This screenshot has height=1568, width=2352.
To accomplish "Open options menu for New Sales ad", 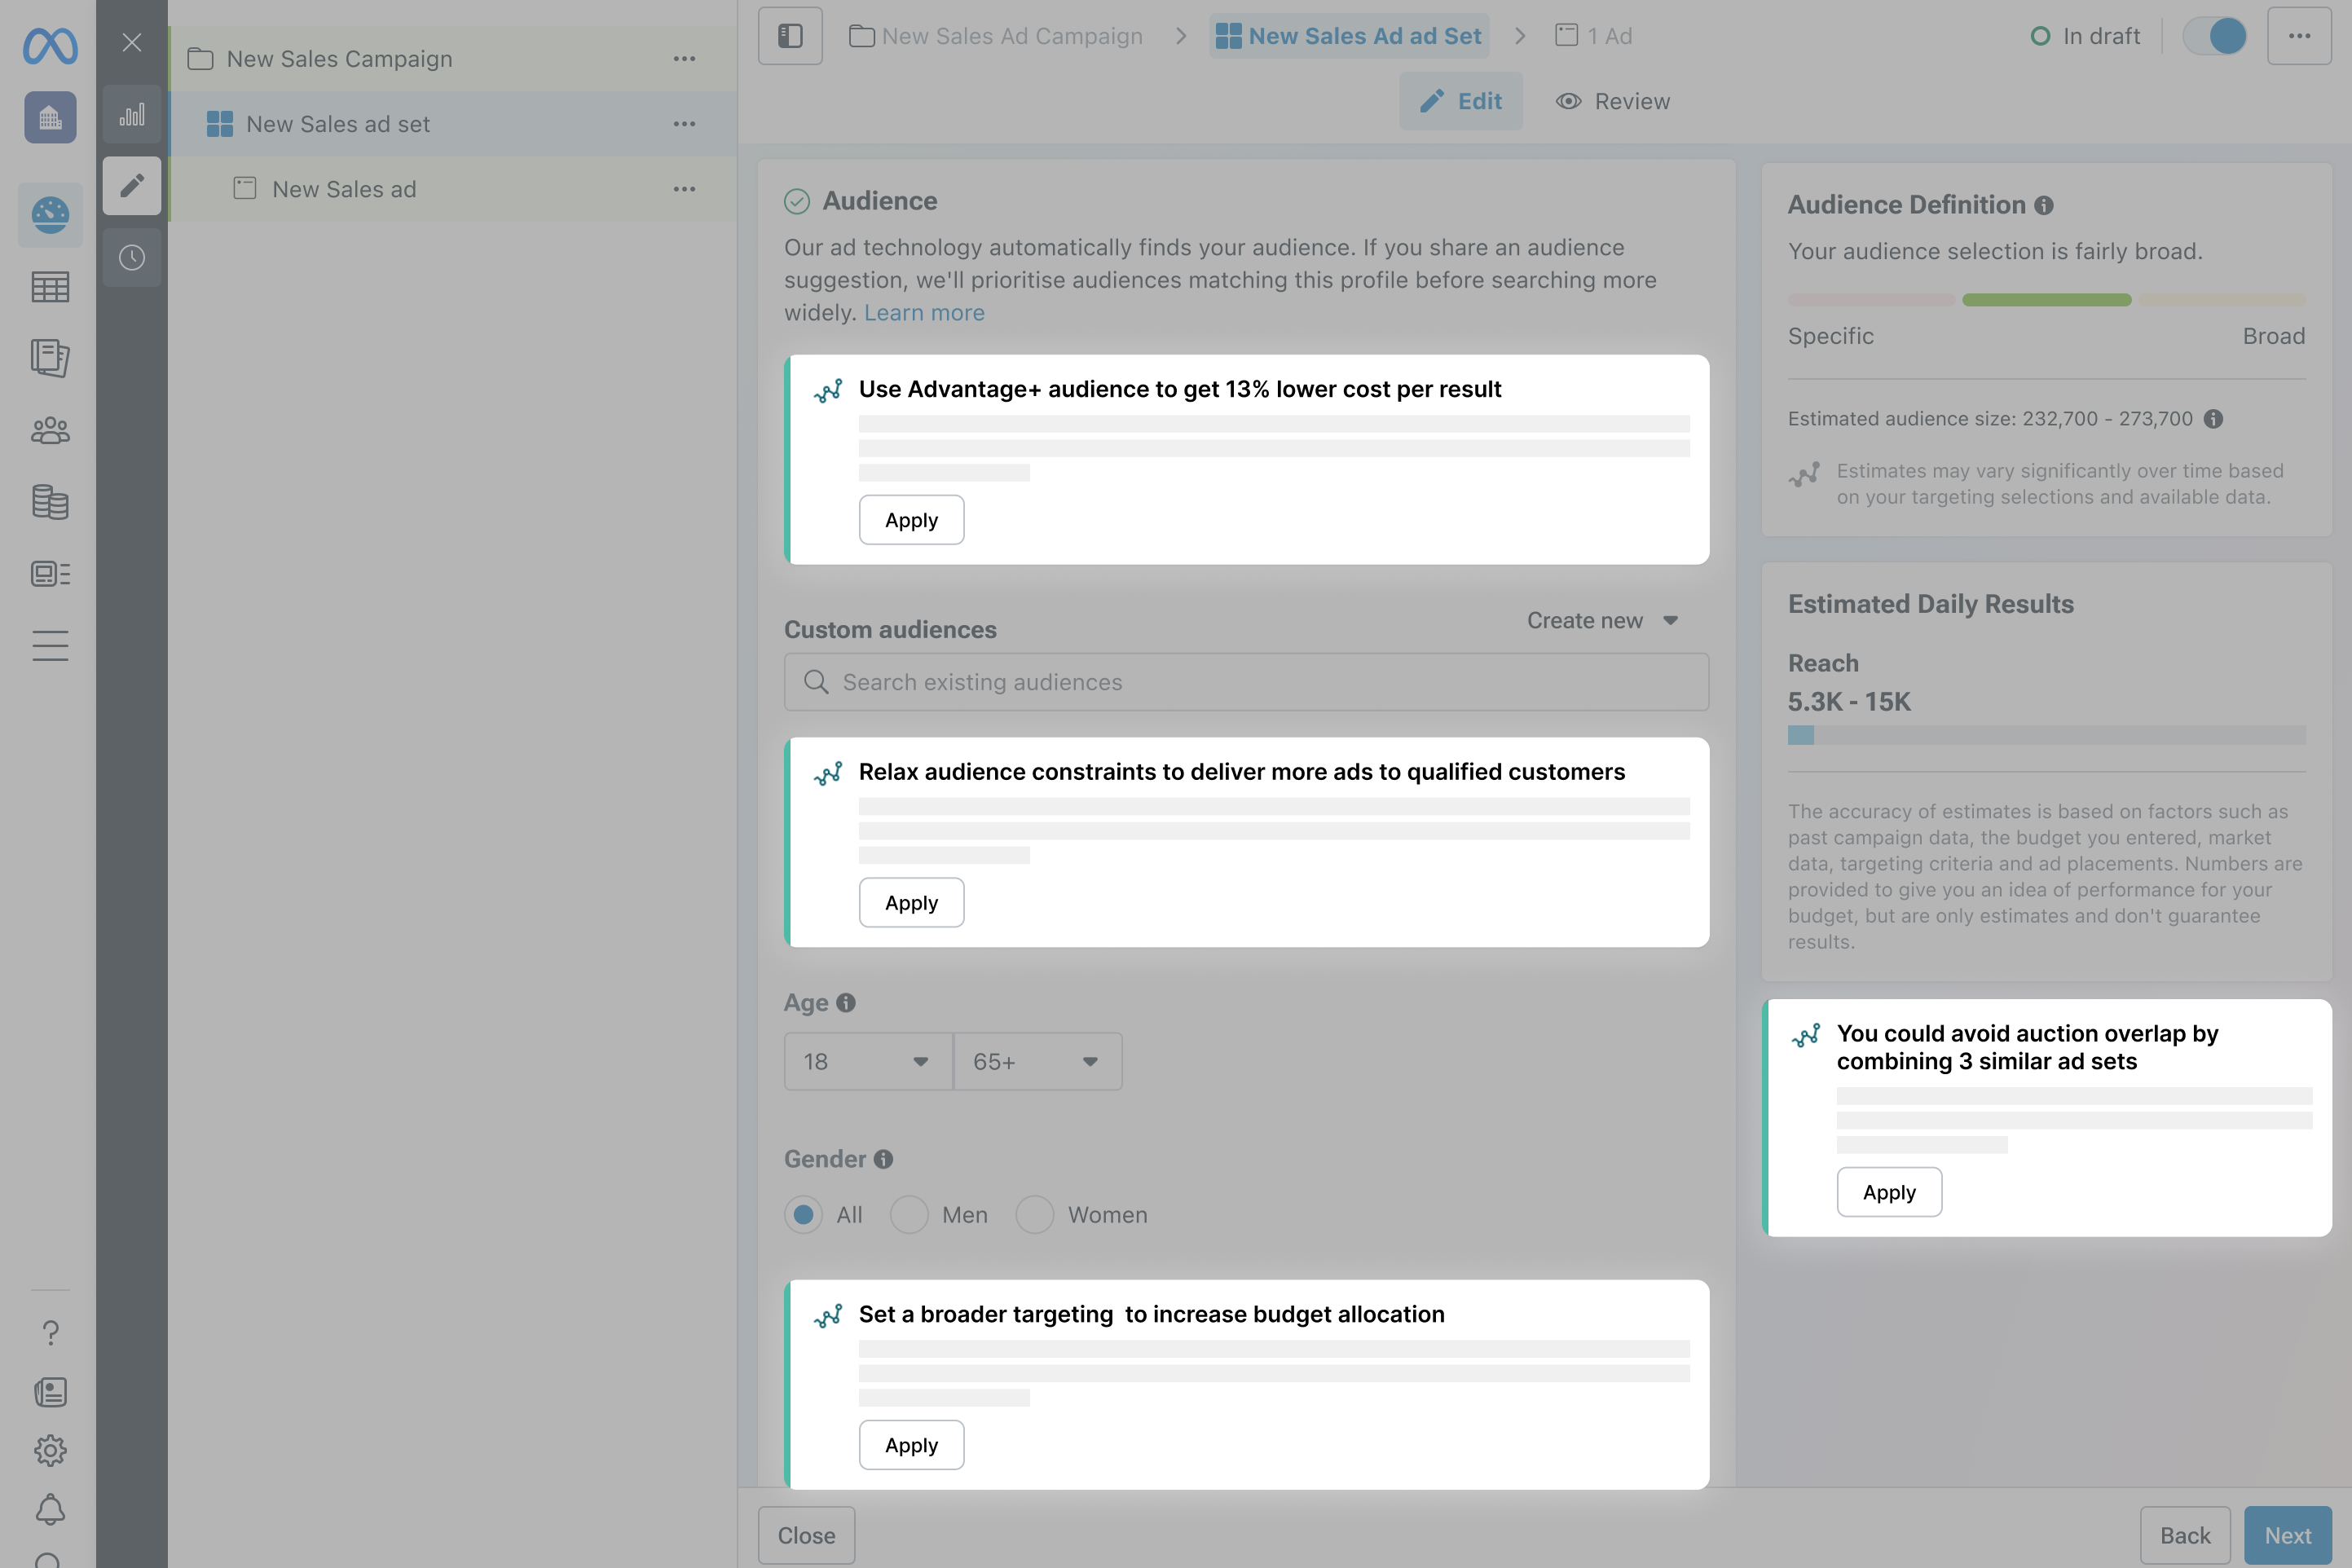I will point(684,189).
